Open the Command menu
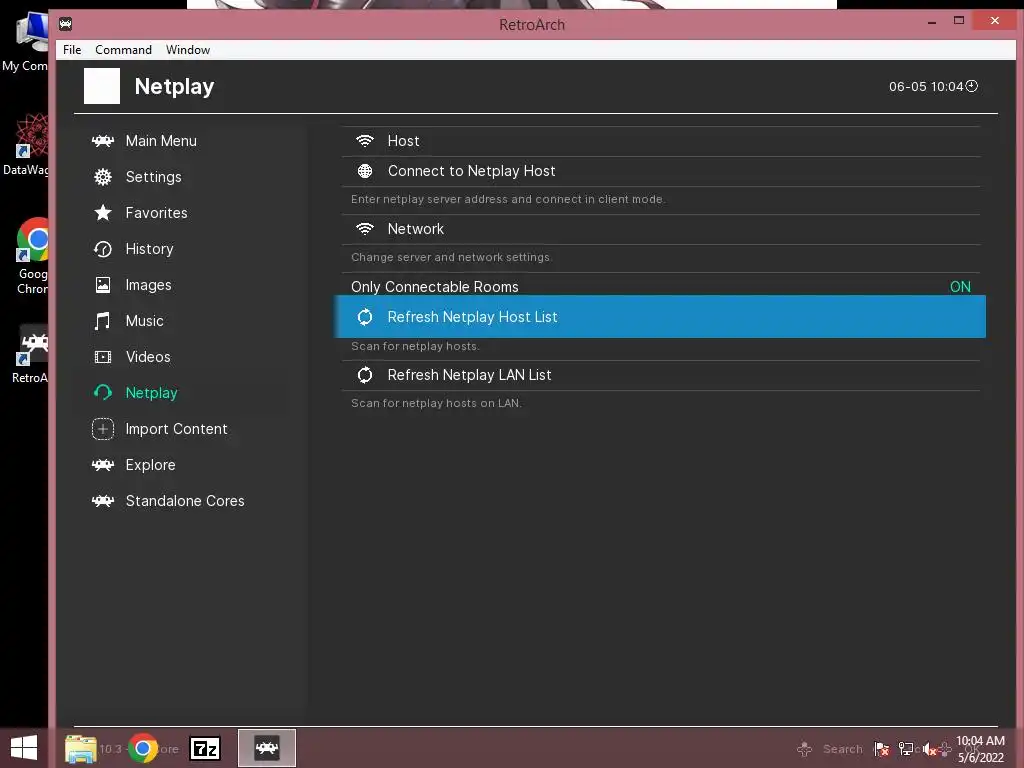Screen dimensions: 1024x768 (123, 50)
